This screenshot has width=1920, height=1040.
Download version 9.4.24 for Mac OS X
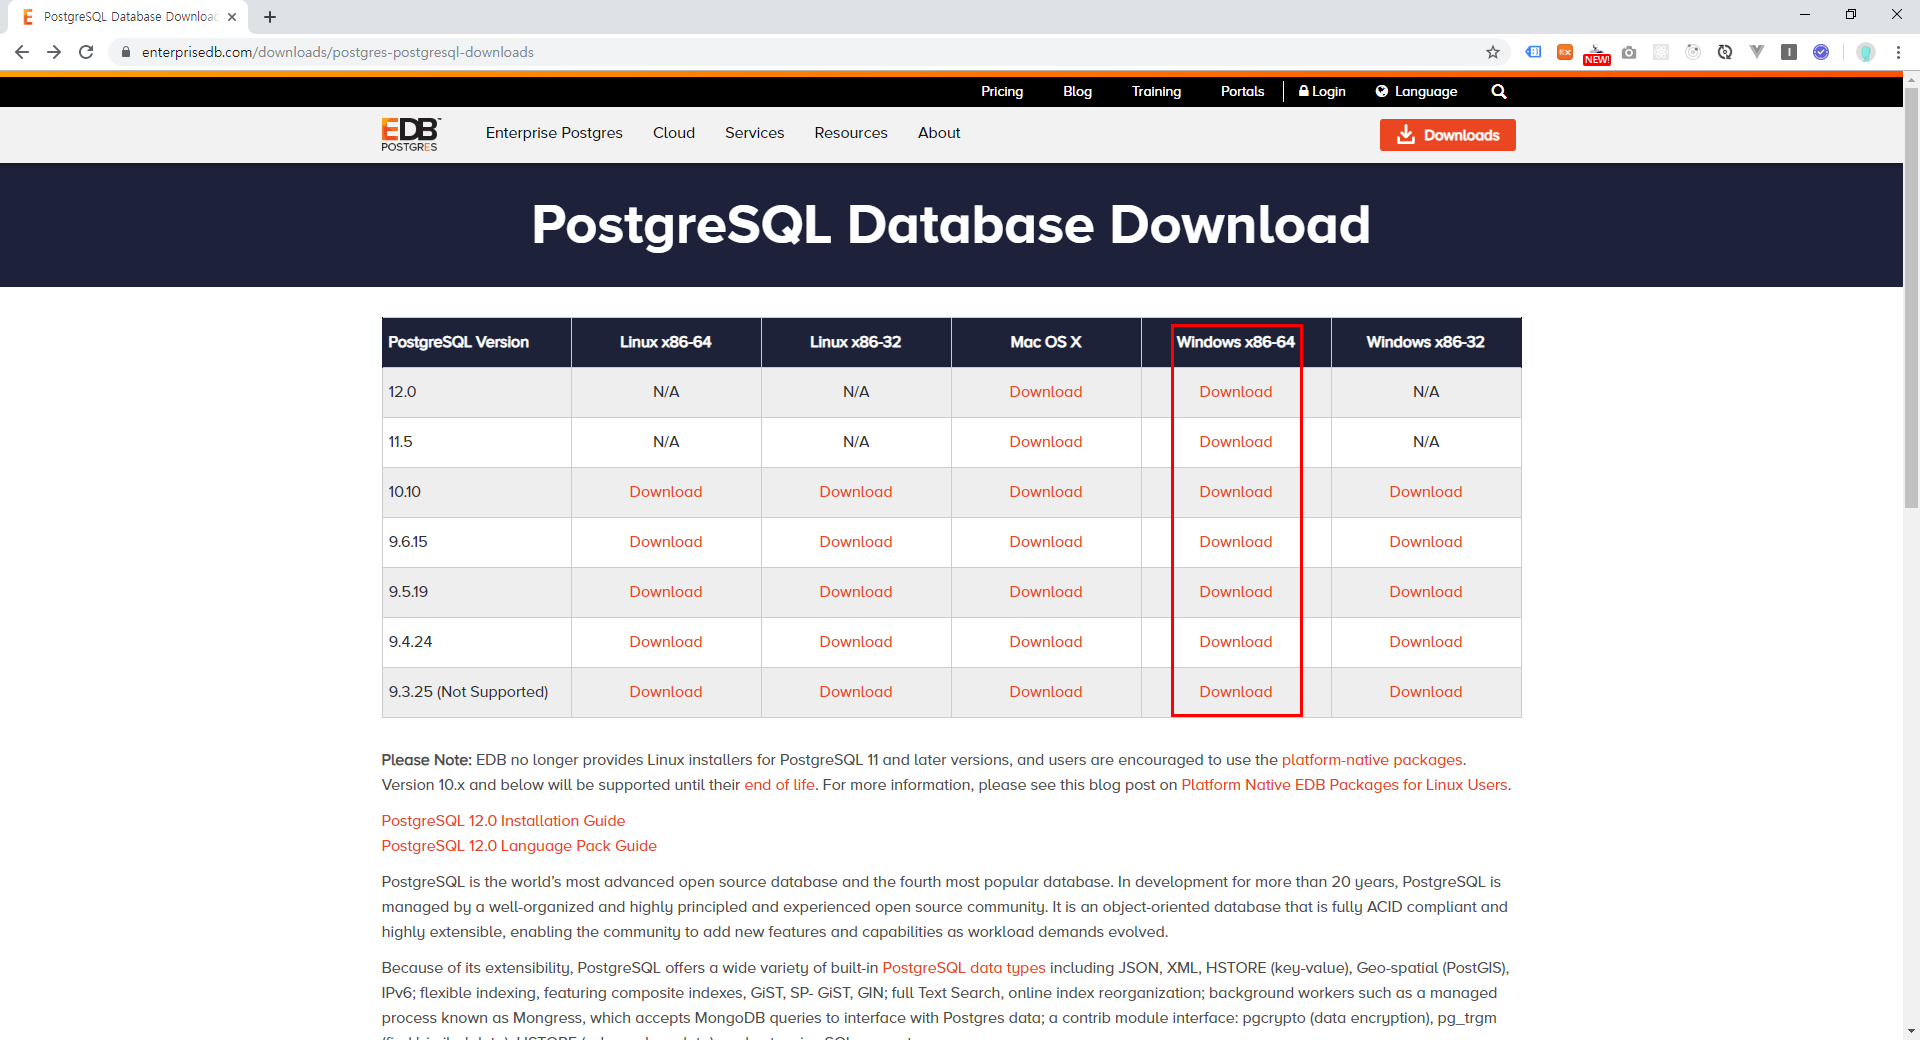click(x=1046, y=642)
